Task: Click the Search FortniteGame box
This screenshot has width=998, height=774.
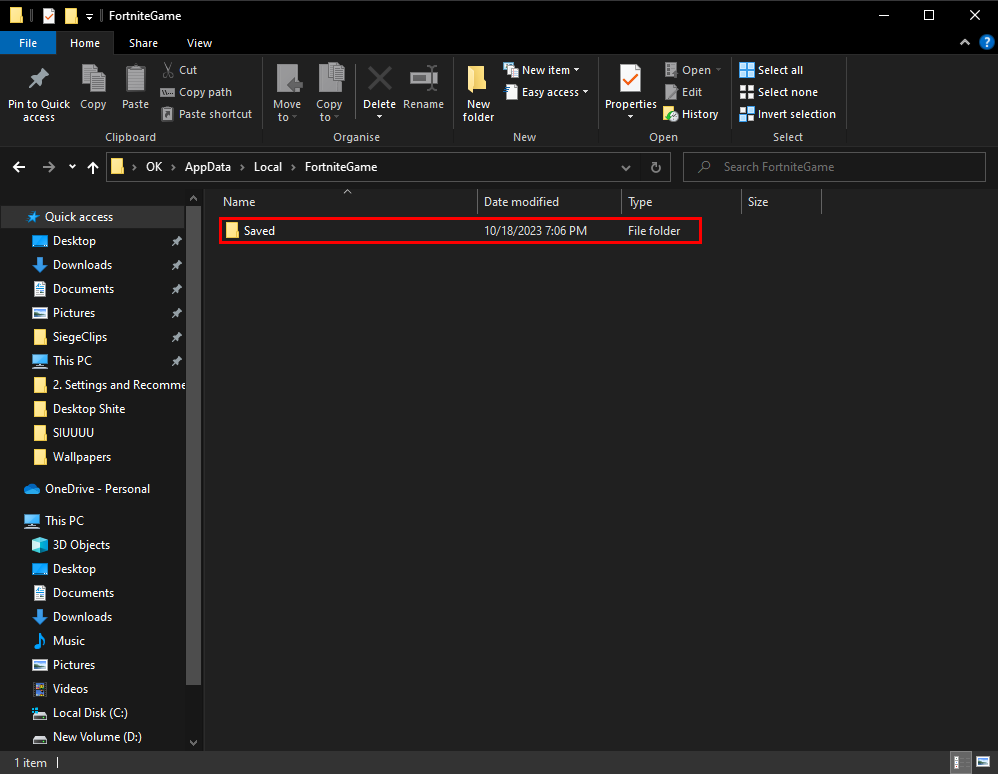Action: (x=834, y=167)
